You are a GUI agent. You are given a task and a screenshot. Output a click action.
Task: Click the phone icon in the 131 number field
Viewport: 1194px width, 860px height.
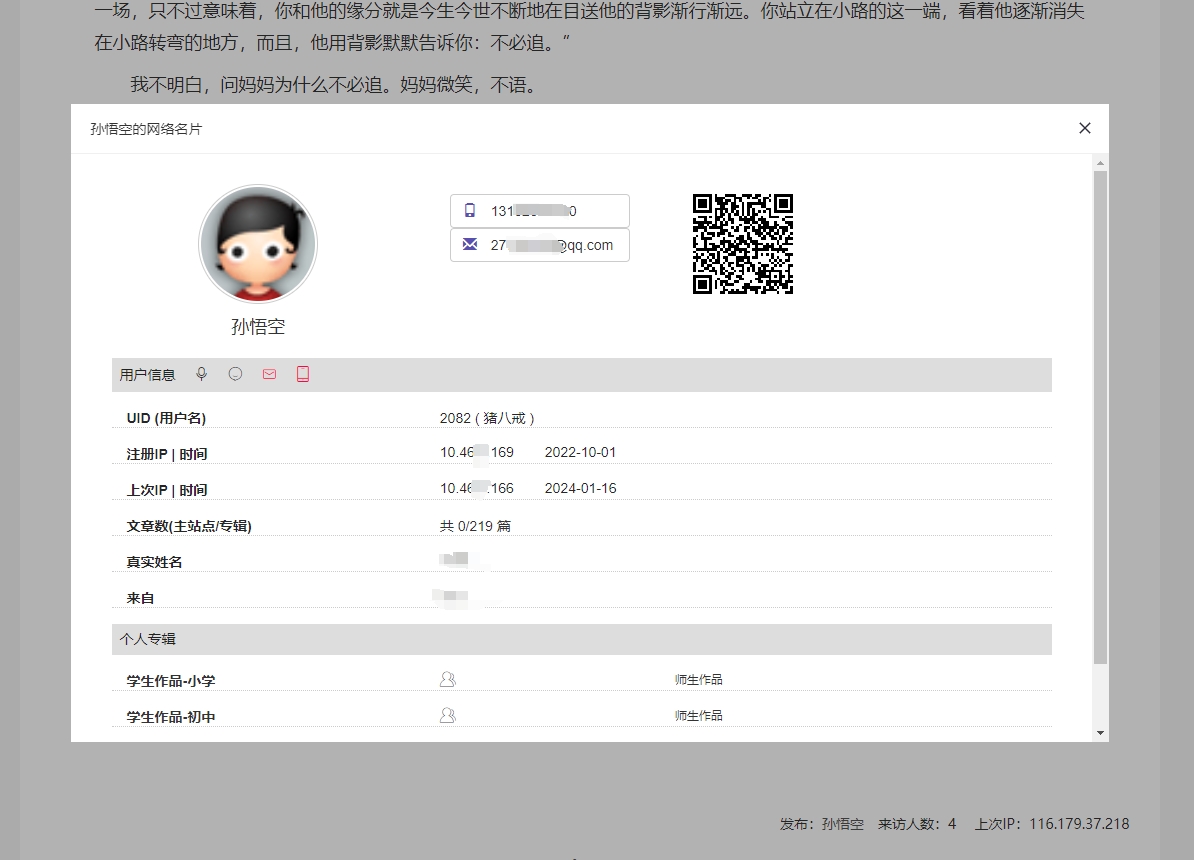(470, 210)
